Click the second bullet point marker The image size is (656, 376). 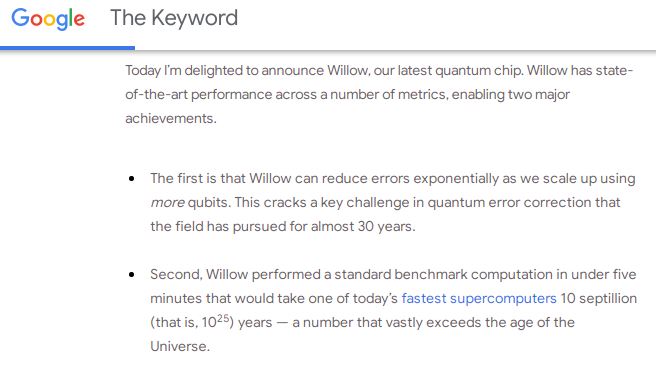click(132, 275)
